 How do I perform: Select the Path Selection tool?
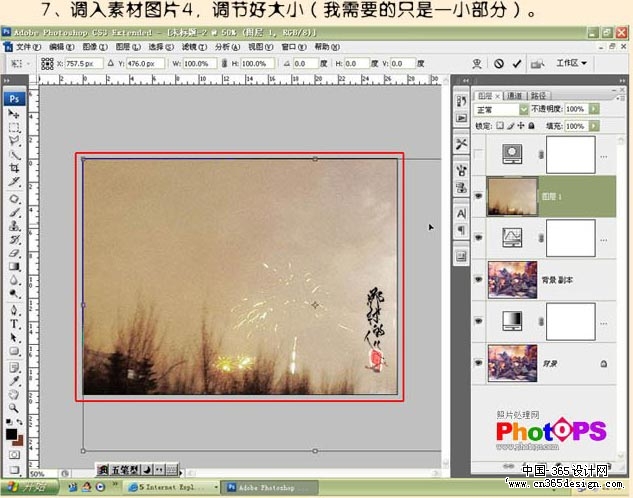tap(14, 337)
